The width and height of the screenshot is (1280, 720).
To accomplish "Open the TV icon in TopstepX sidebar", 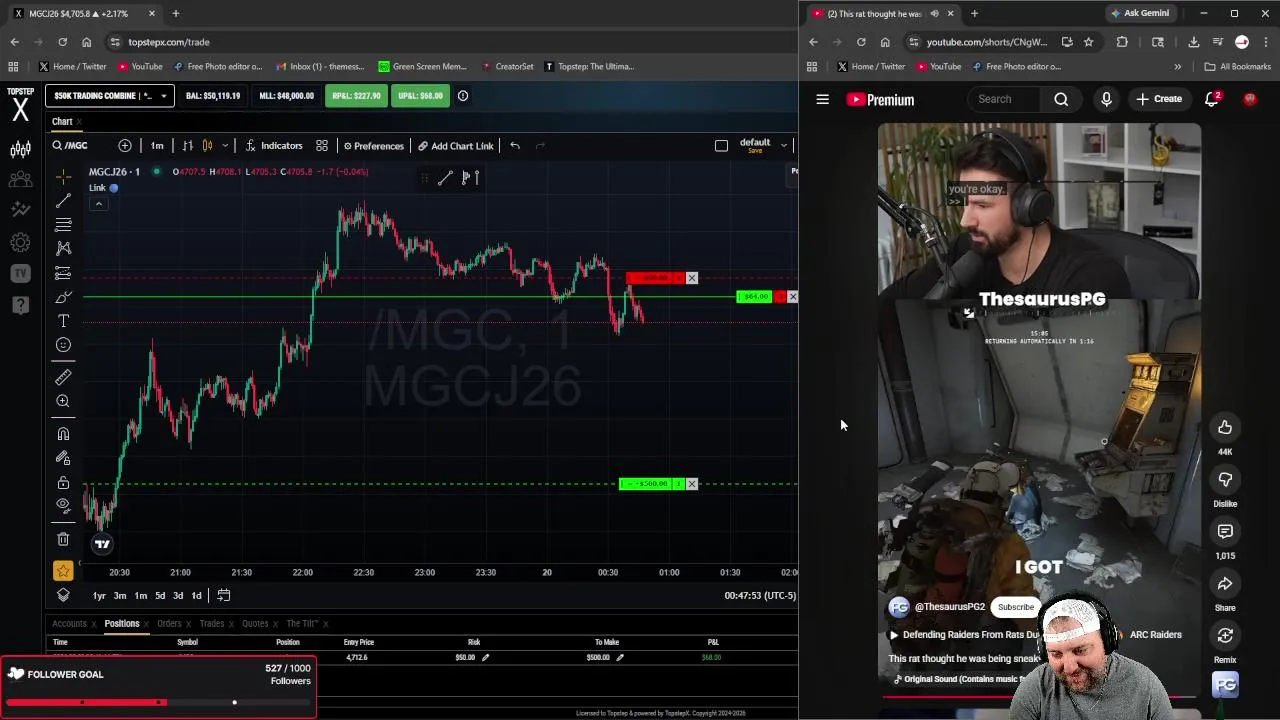I will (x=20, y=273).
